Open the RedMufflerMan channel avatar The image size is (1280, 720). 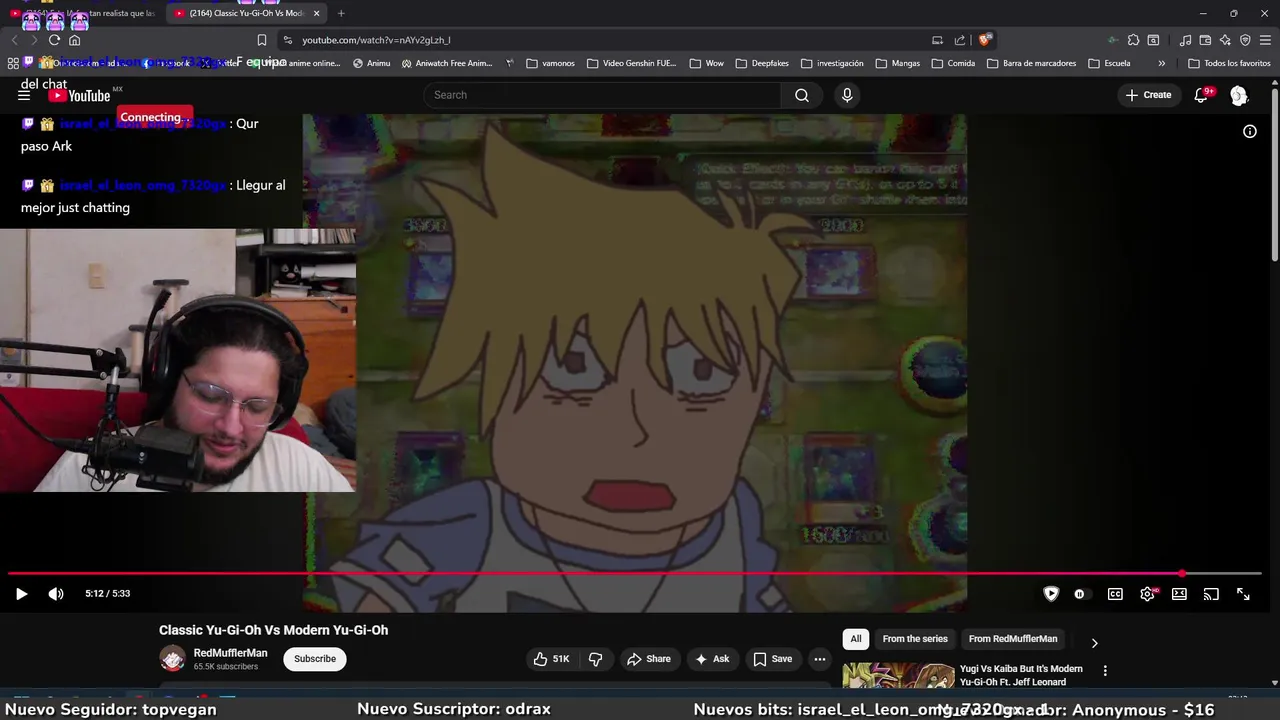pos(172,659)
